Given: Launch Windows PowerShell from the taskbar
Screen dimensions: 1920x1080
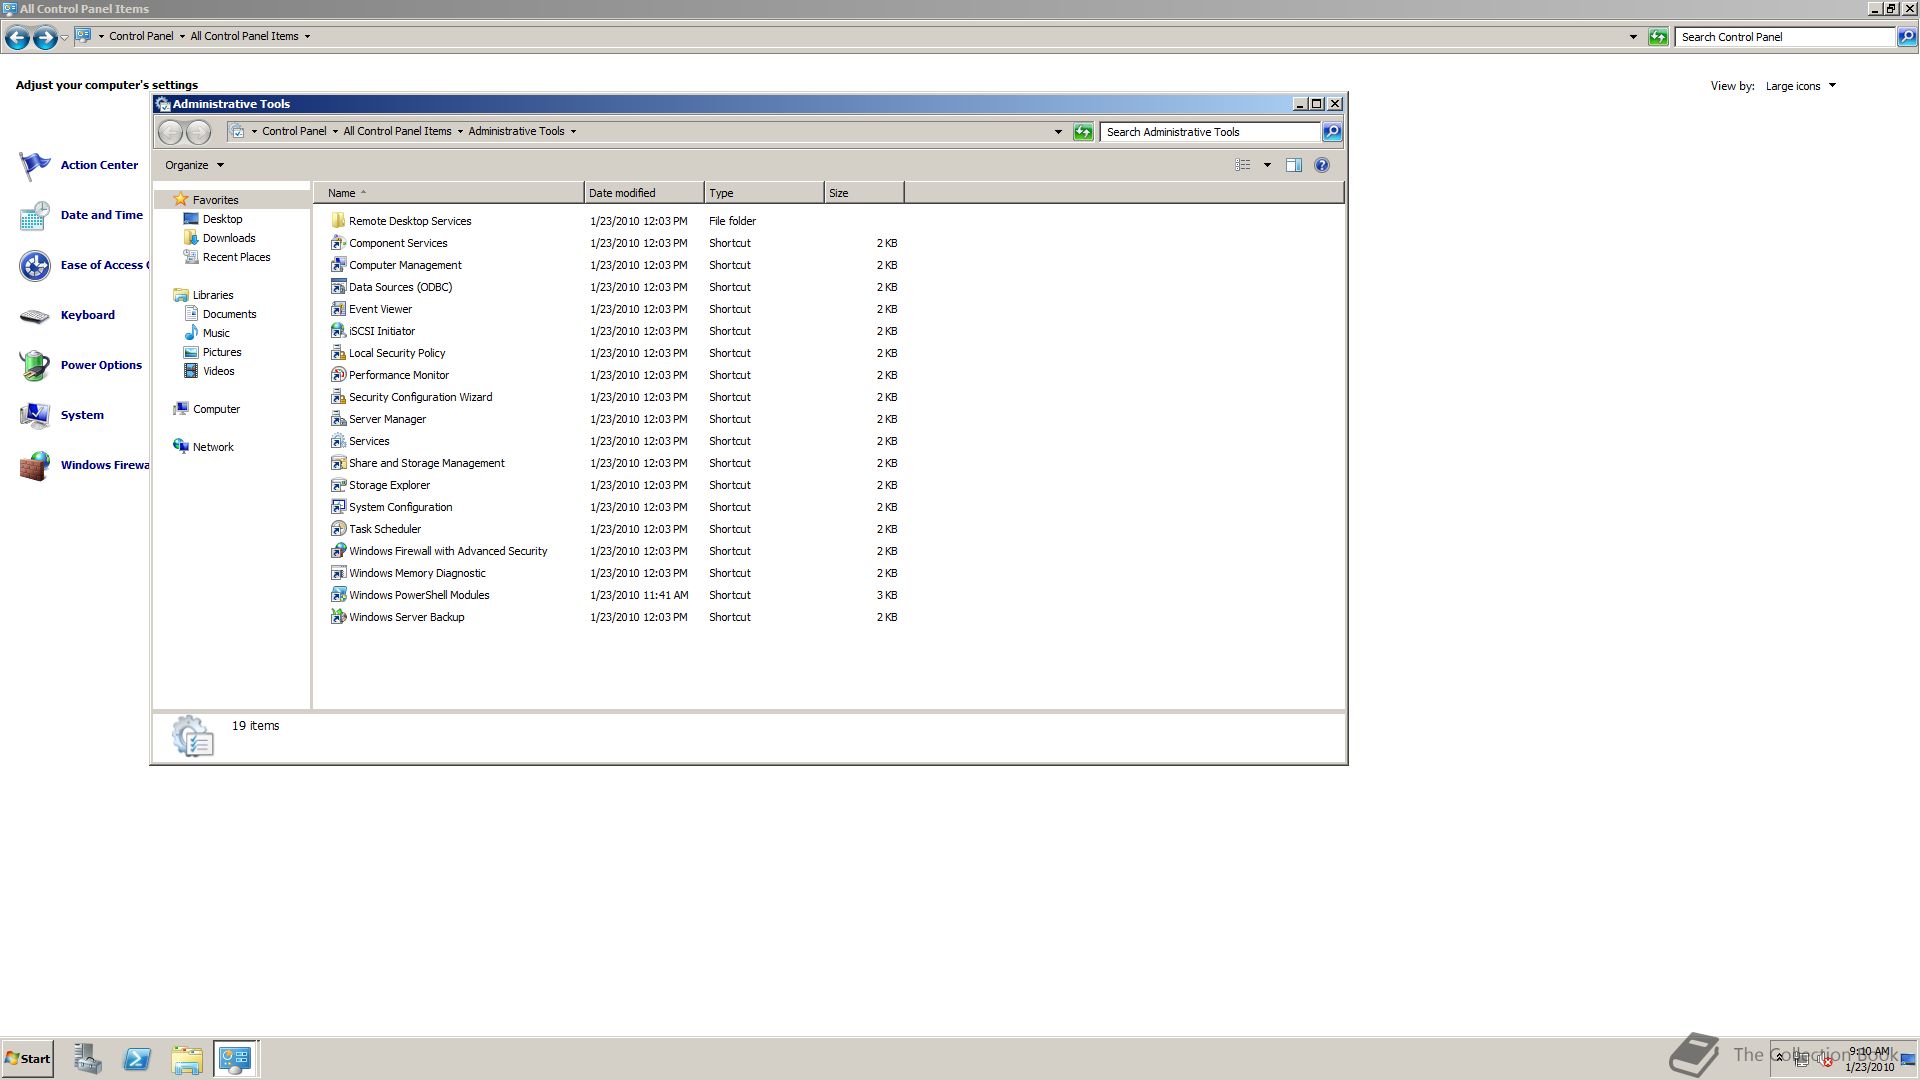Looking at the screenshot, I should pos(137,1059).
